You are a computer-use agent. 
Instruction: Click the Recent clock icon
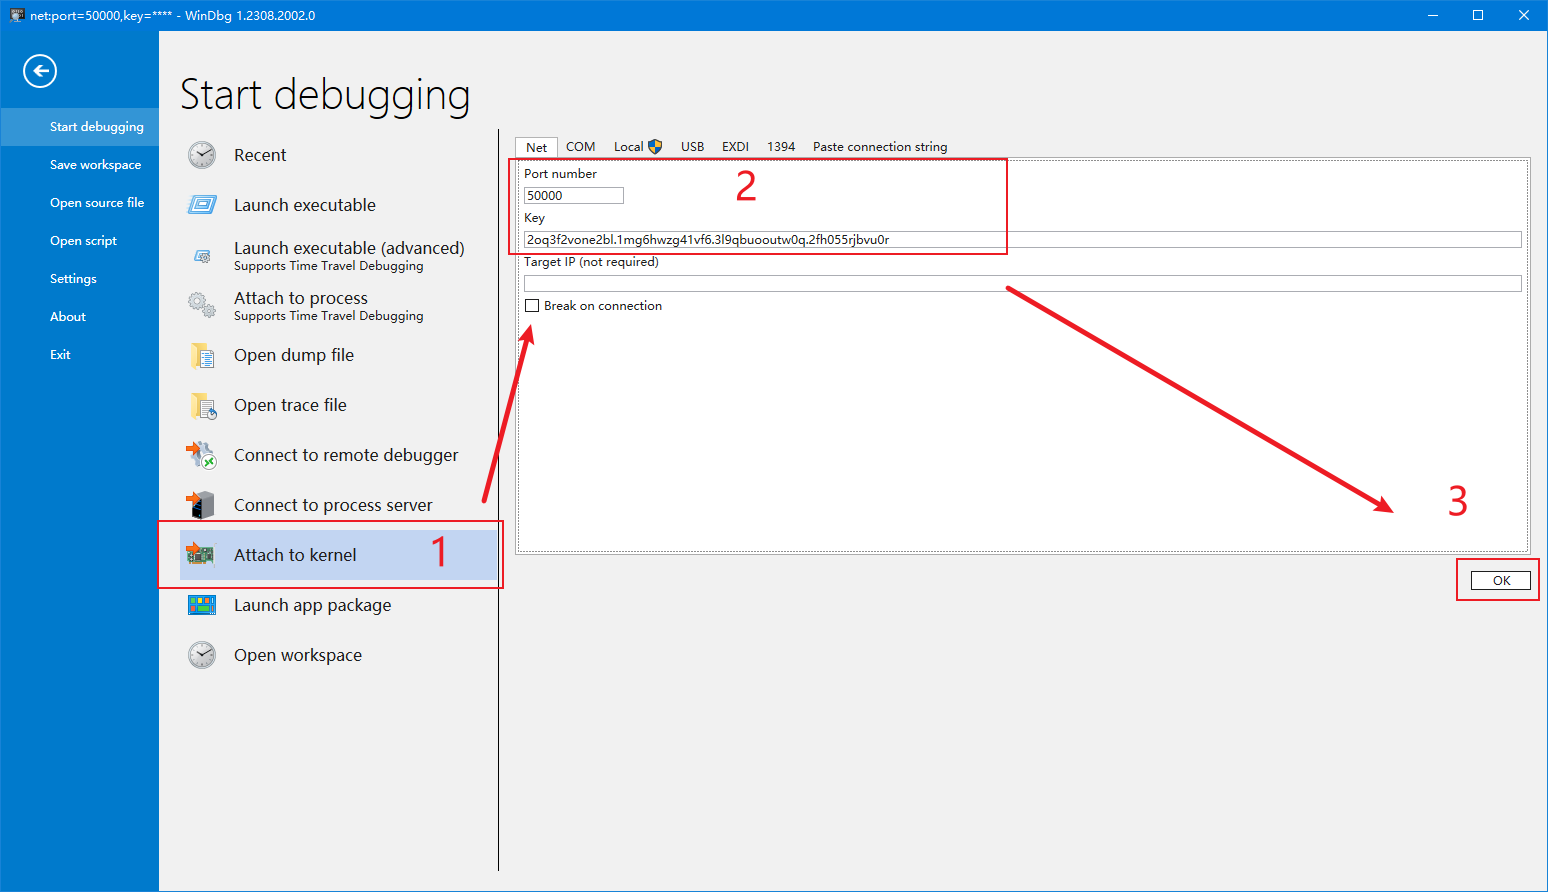coord(202,155)
